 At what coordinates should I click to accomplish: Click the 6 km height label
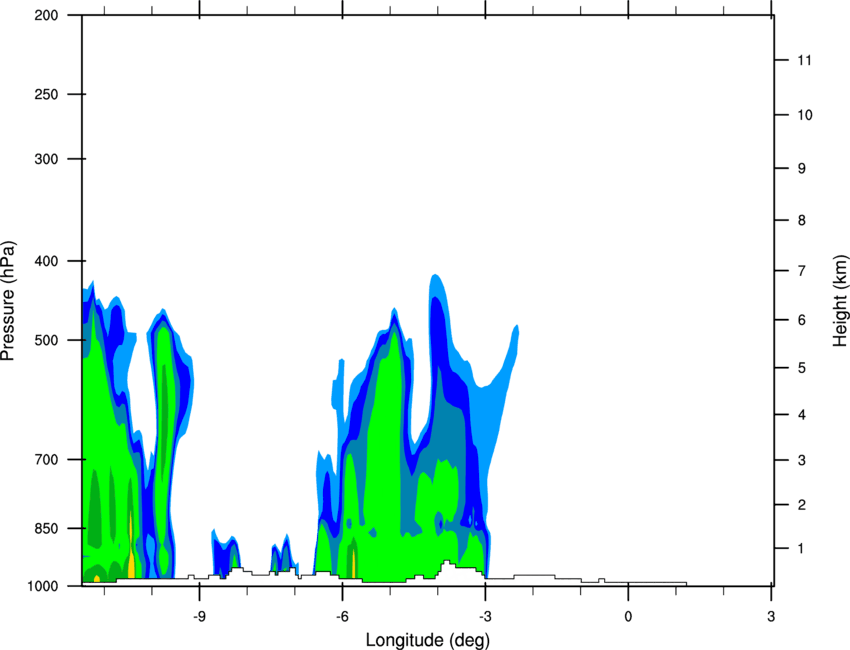pos(802,320)
